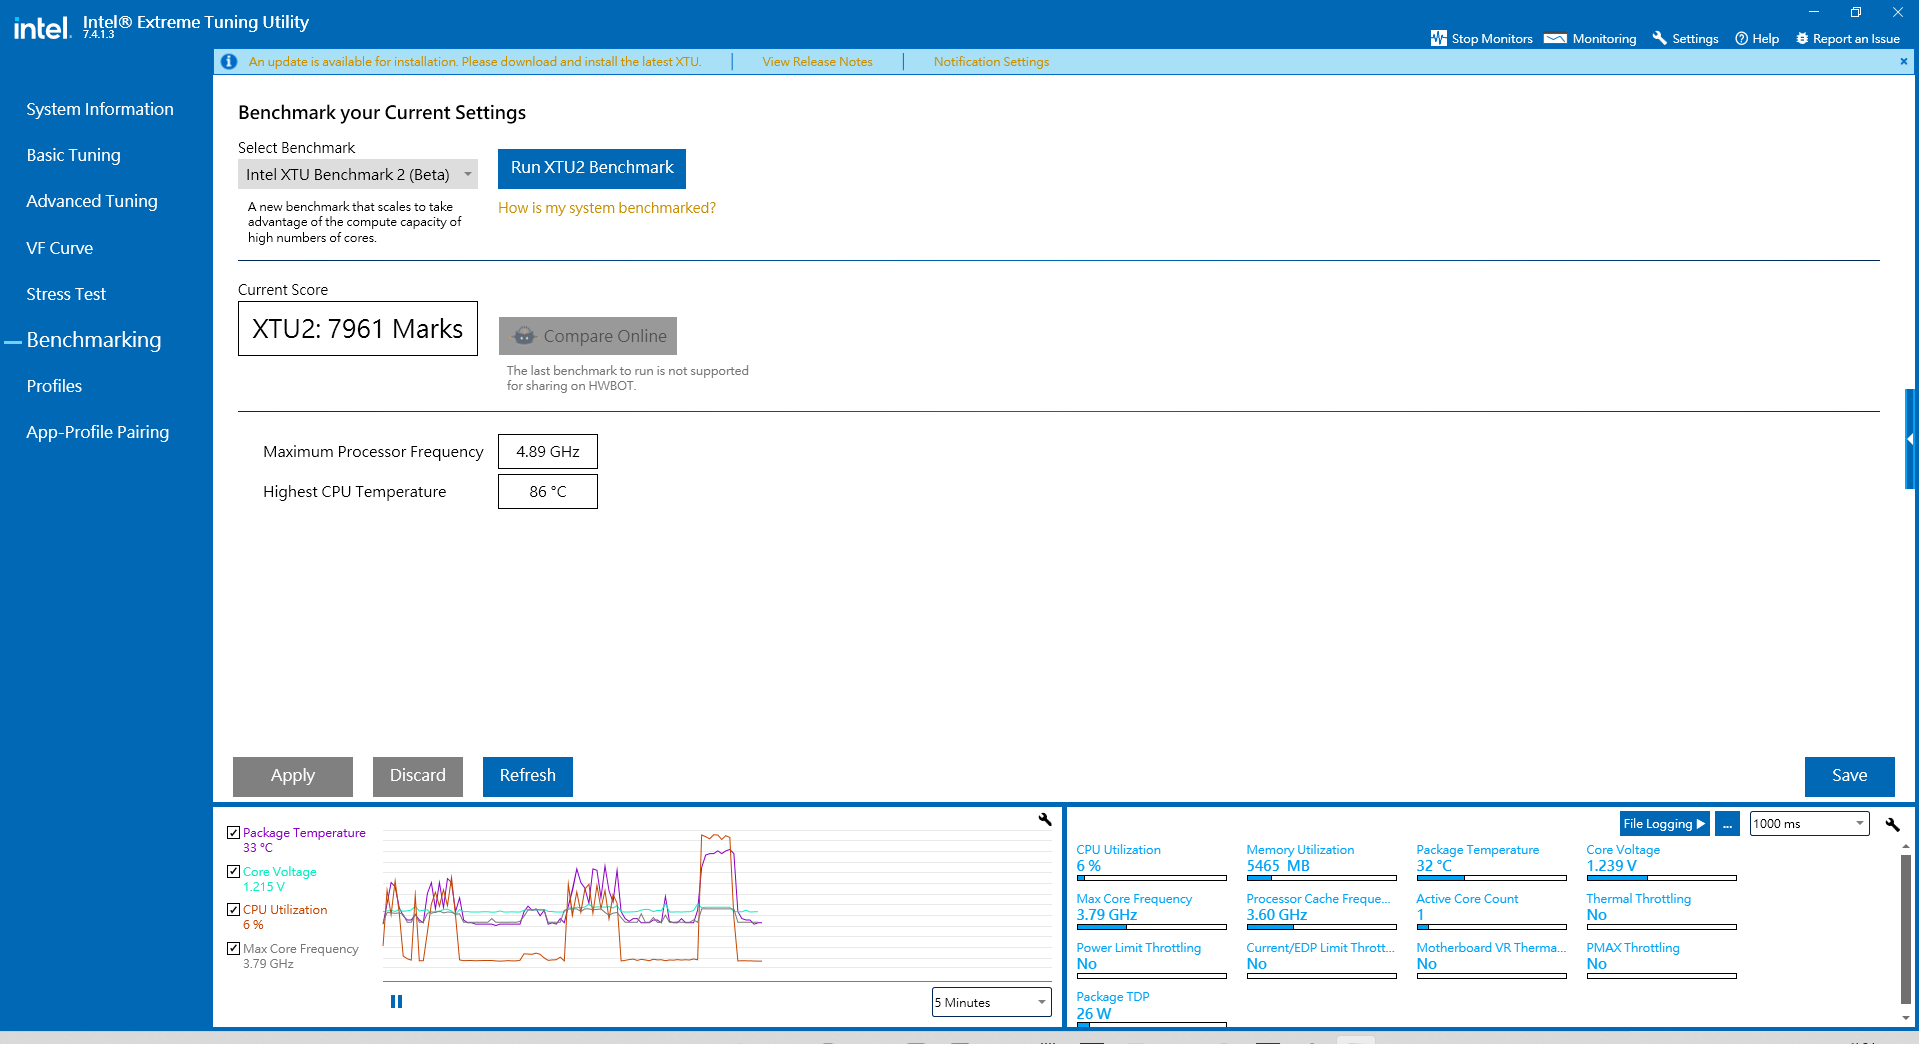Click Thermal Throttling monitor value
Viewport: 1920px width, 1044px height.
click(1597, 915)
